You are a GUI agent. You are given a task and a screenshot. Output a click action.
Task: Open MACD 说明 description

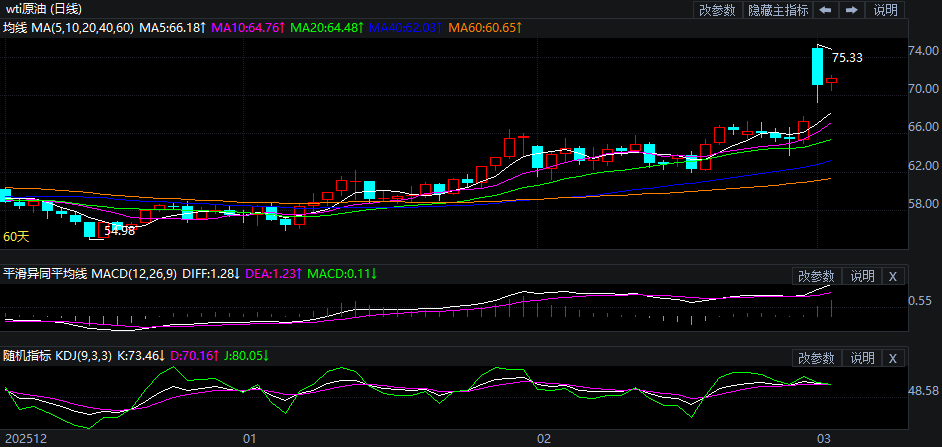pos(862,275)
